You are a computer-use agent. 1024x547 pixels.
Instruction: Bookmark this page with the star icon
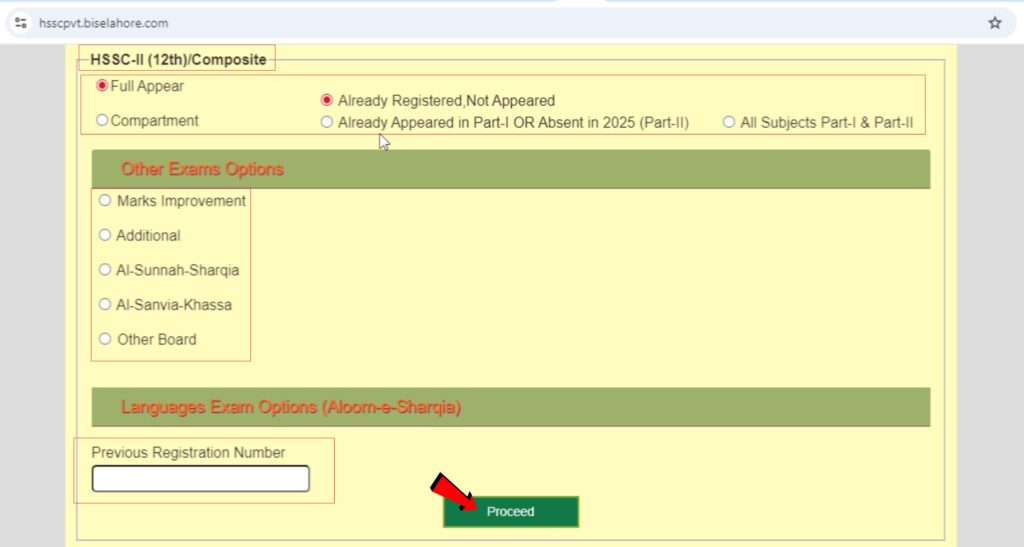point(994,23)
